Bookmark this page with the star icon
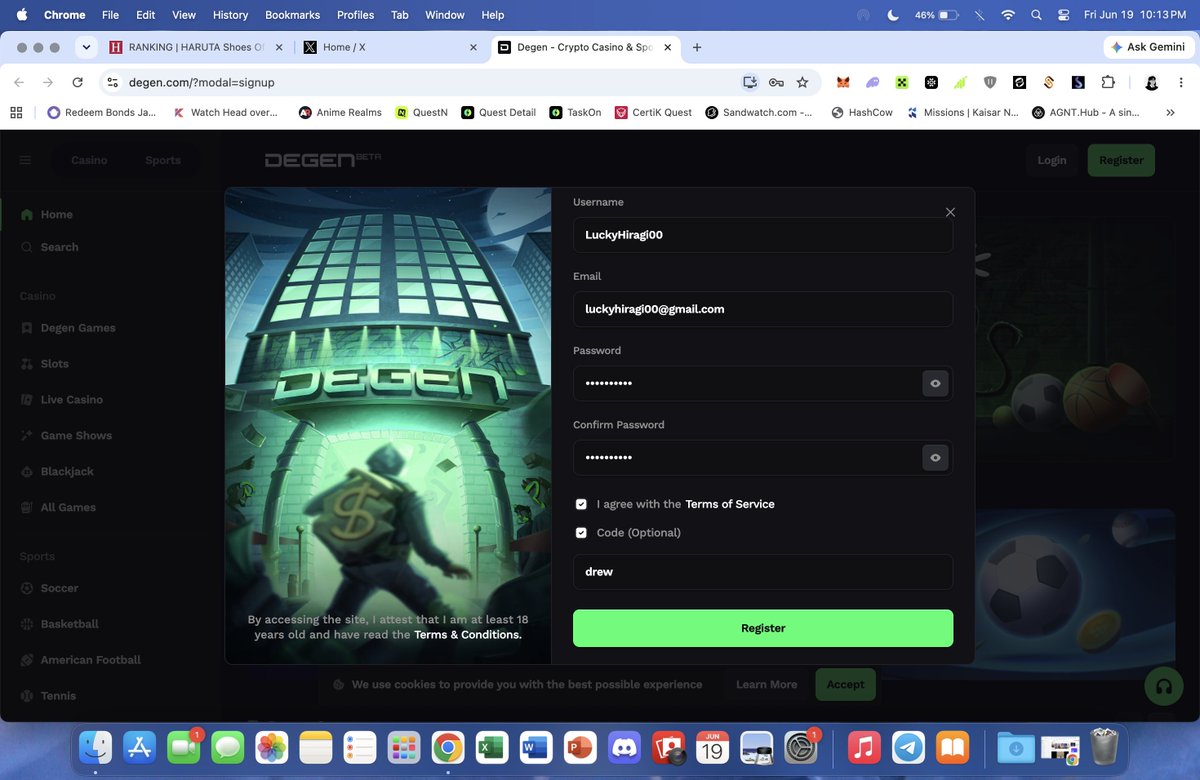 pyautogui.click(x=802, y=82)
